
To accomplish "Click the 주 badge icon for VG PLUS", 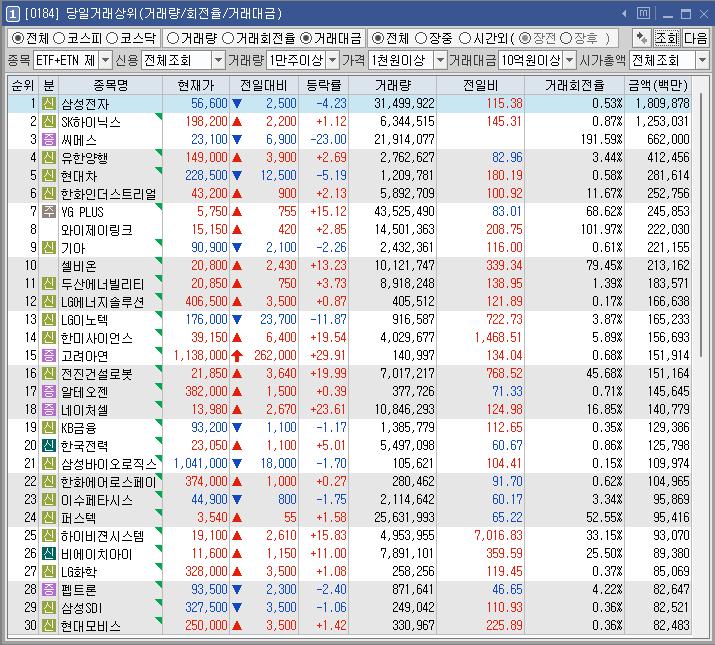I will pyautogui.click(x=49, y=212).
